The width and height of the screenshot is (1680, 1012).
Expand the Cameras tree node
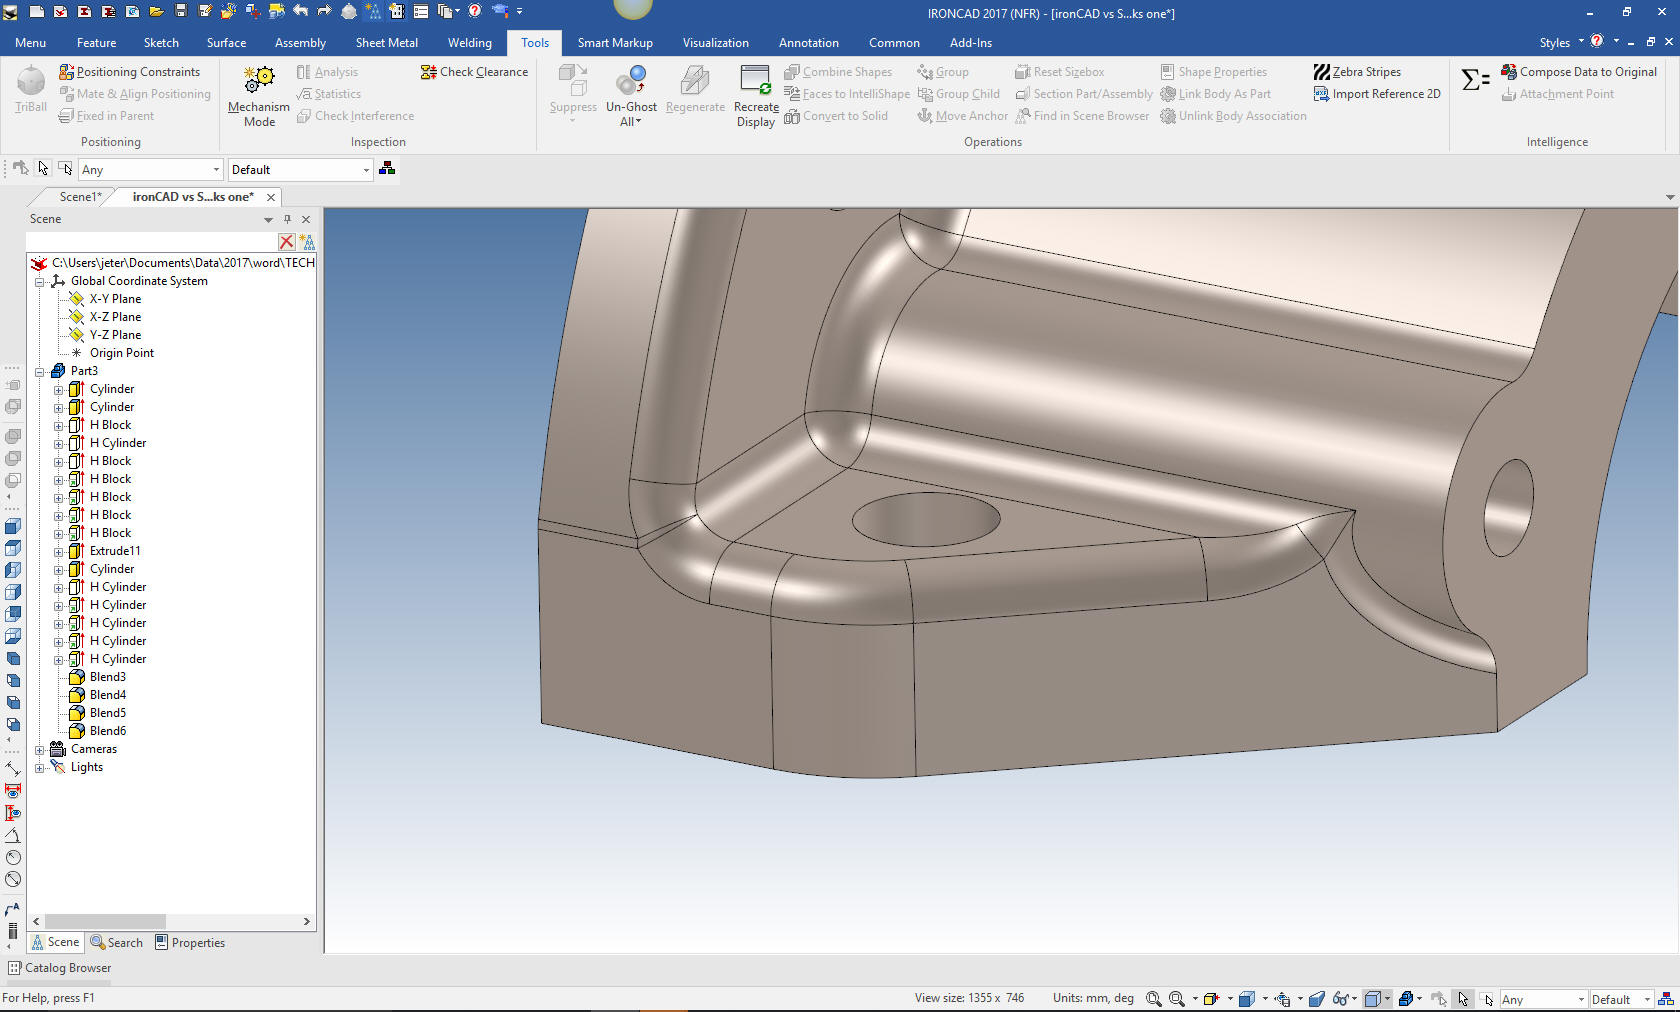tap(40, 749)
